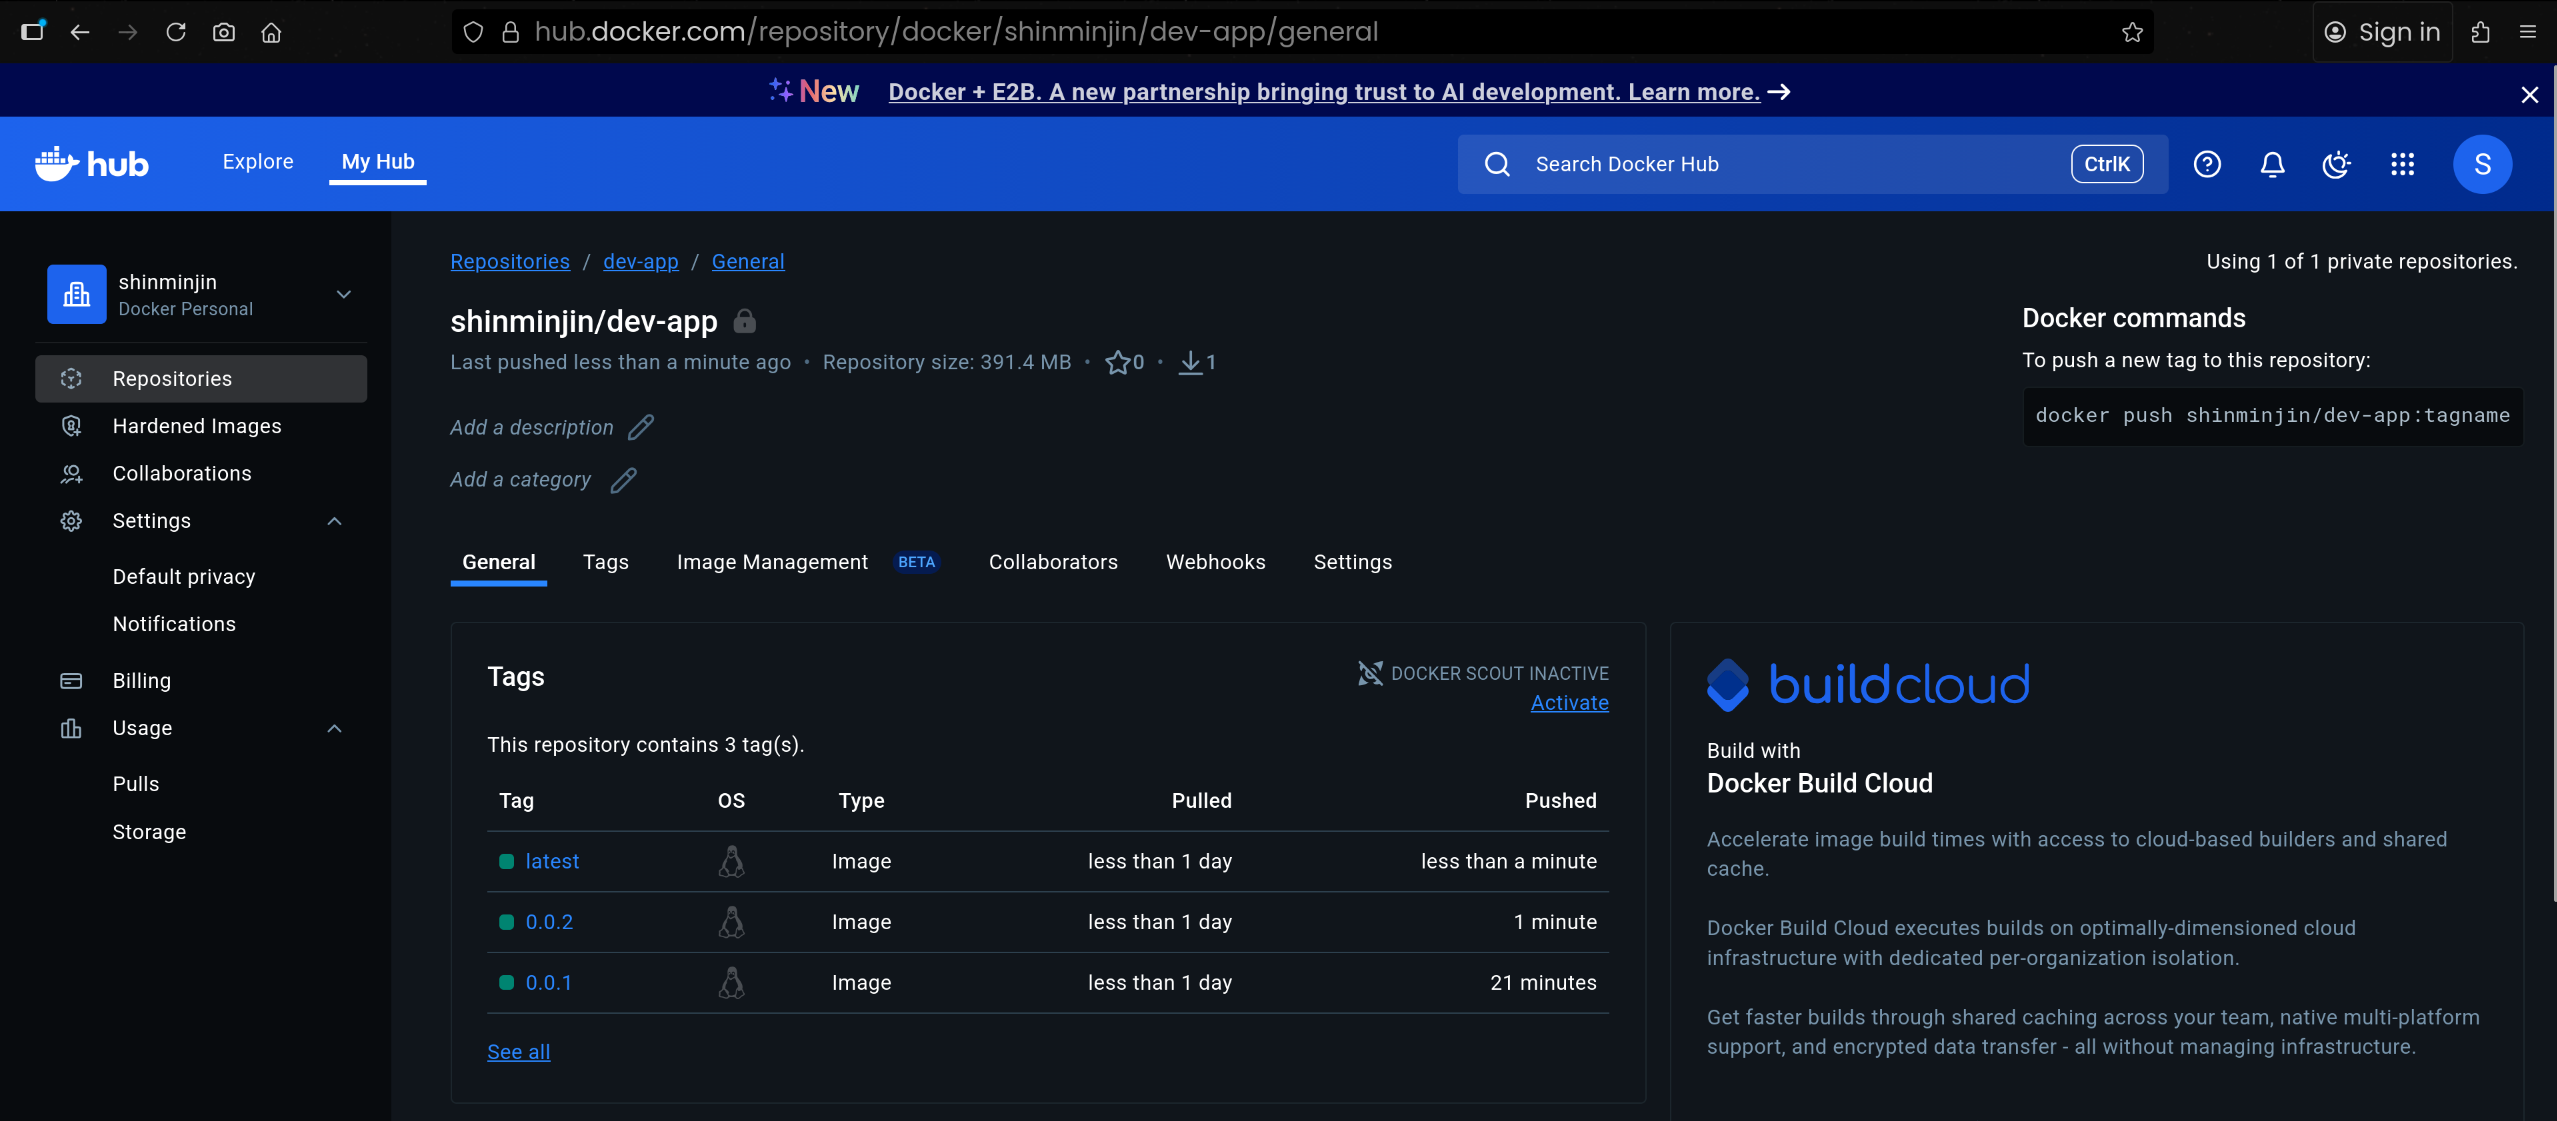Switch to the Image Management tab
The image size is (2557, 1121).
click(x=772, y=562)
